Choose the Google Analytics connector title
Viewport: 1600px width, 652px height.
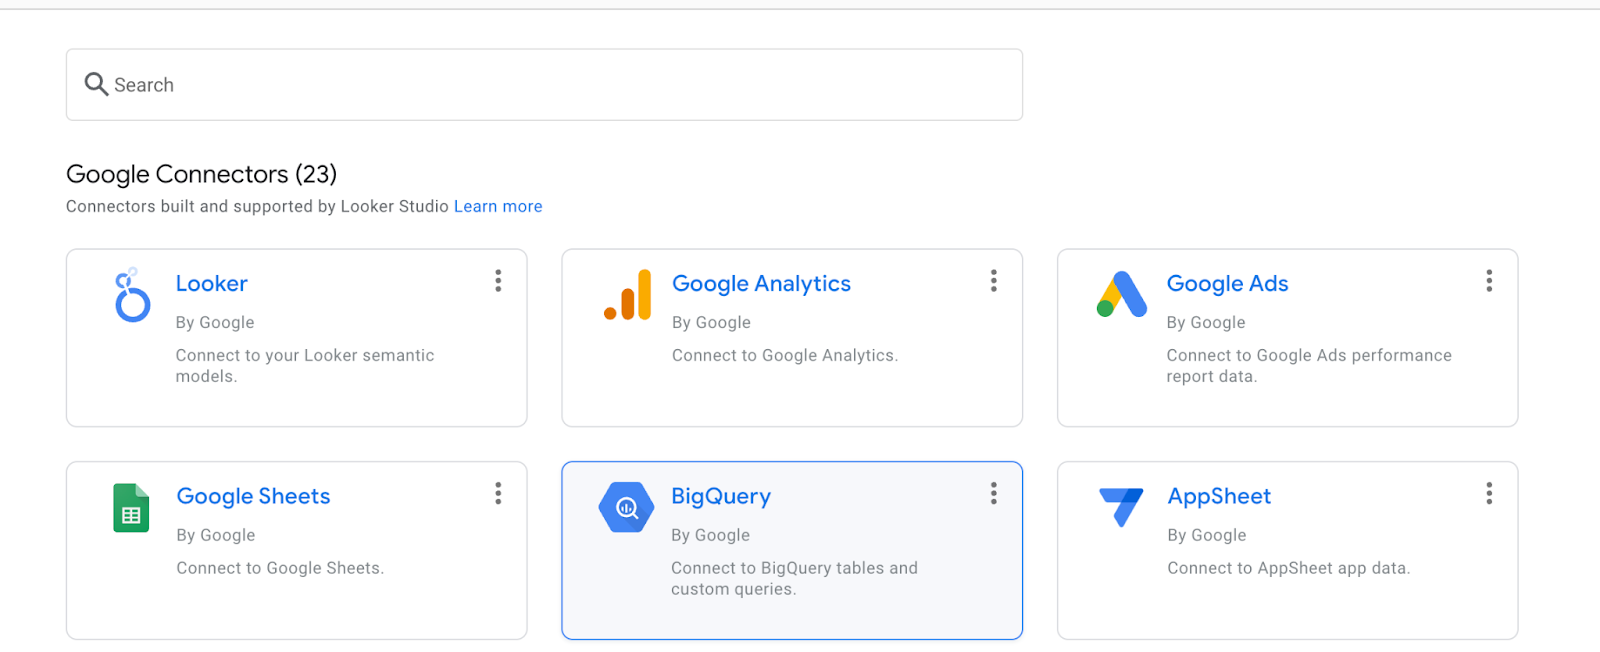click(761, 284)
